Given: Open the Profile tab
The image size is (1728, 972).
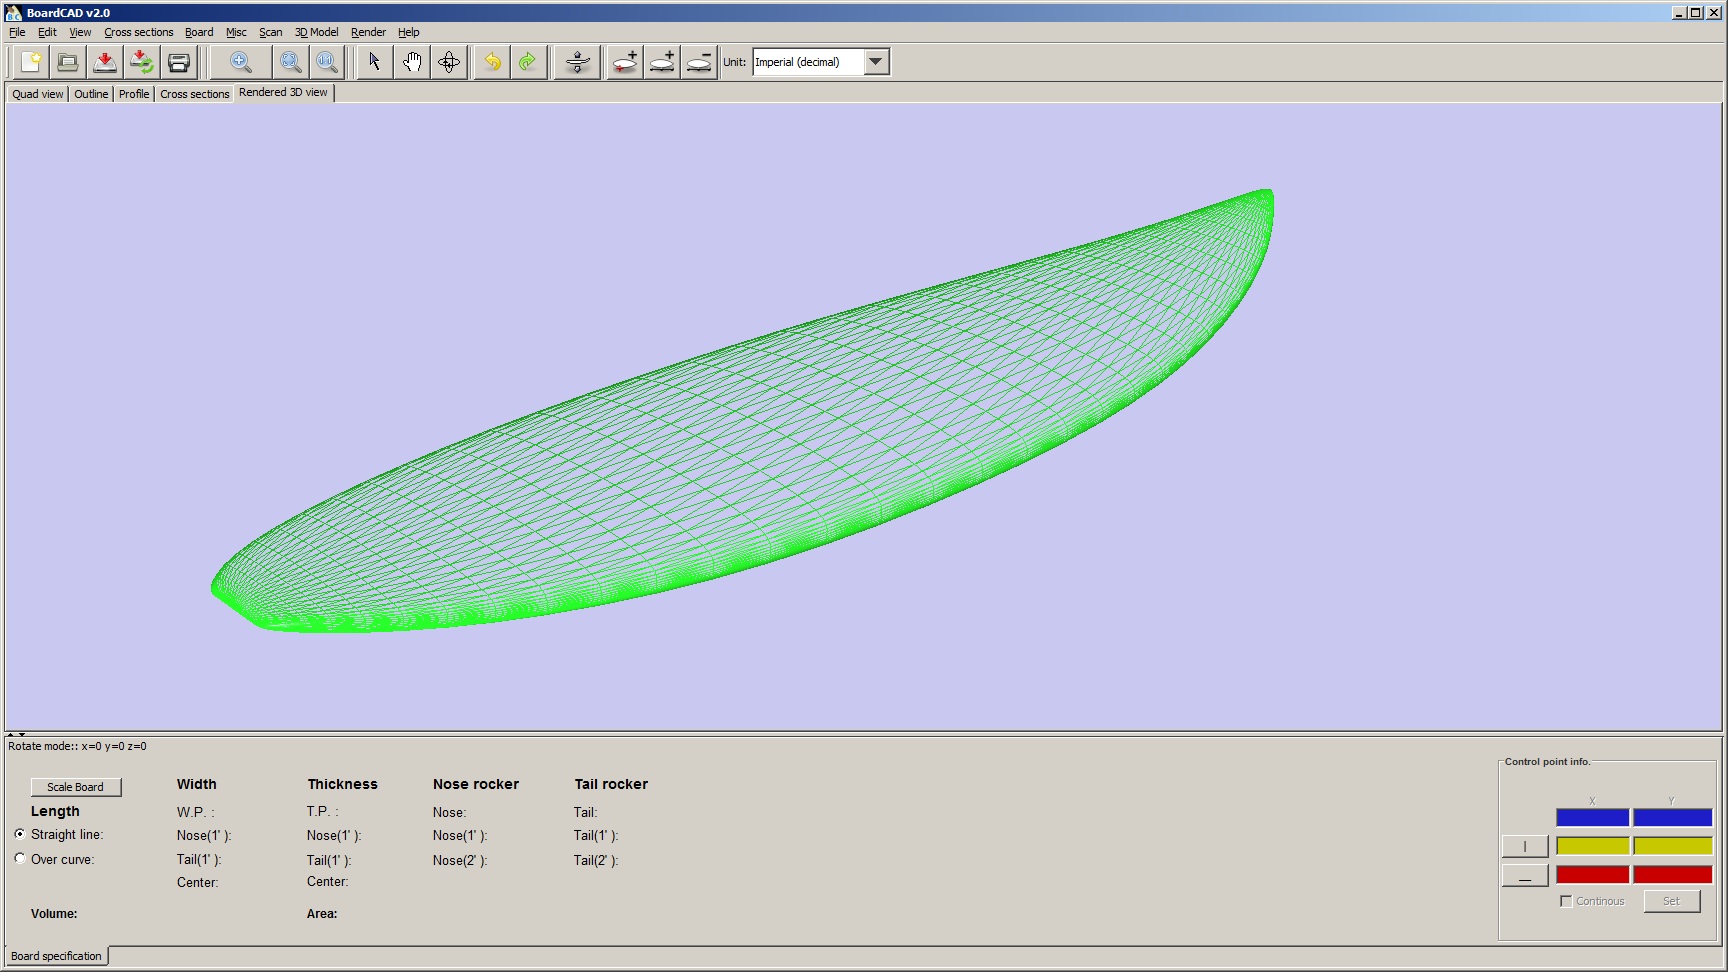Looking at the screenshot, I should pyautogui.click(x=134, y=94).
